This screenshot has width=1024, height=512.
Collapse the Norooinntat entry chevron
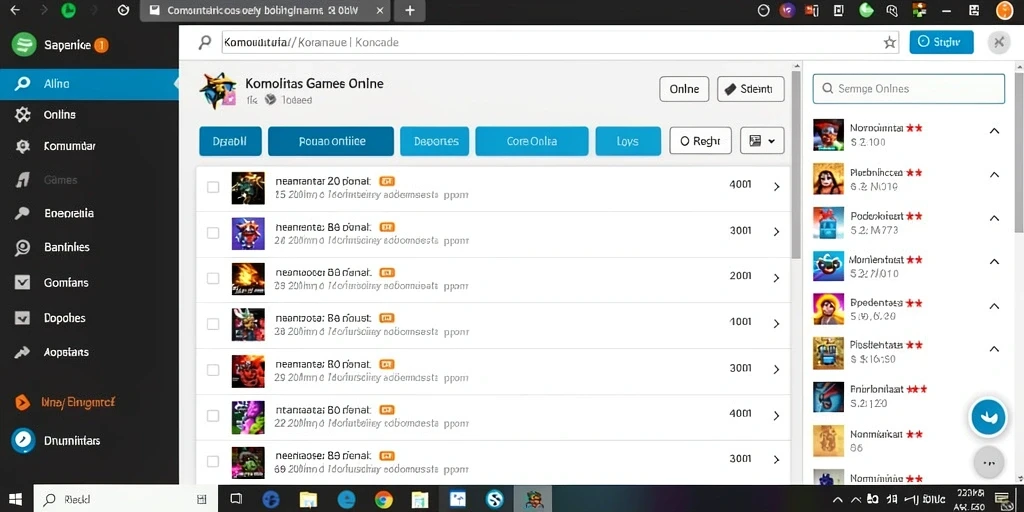pos(994,131)
